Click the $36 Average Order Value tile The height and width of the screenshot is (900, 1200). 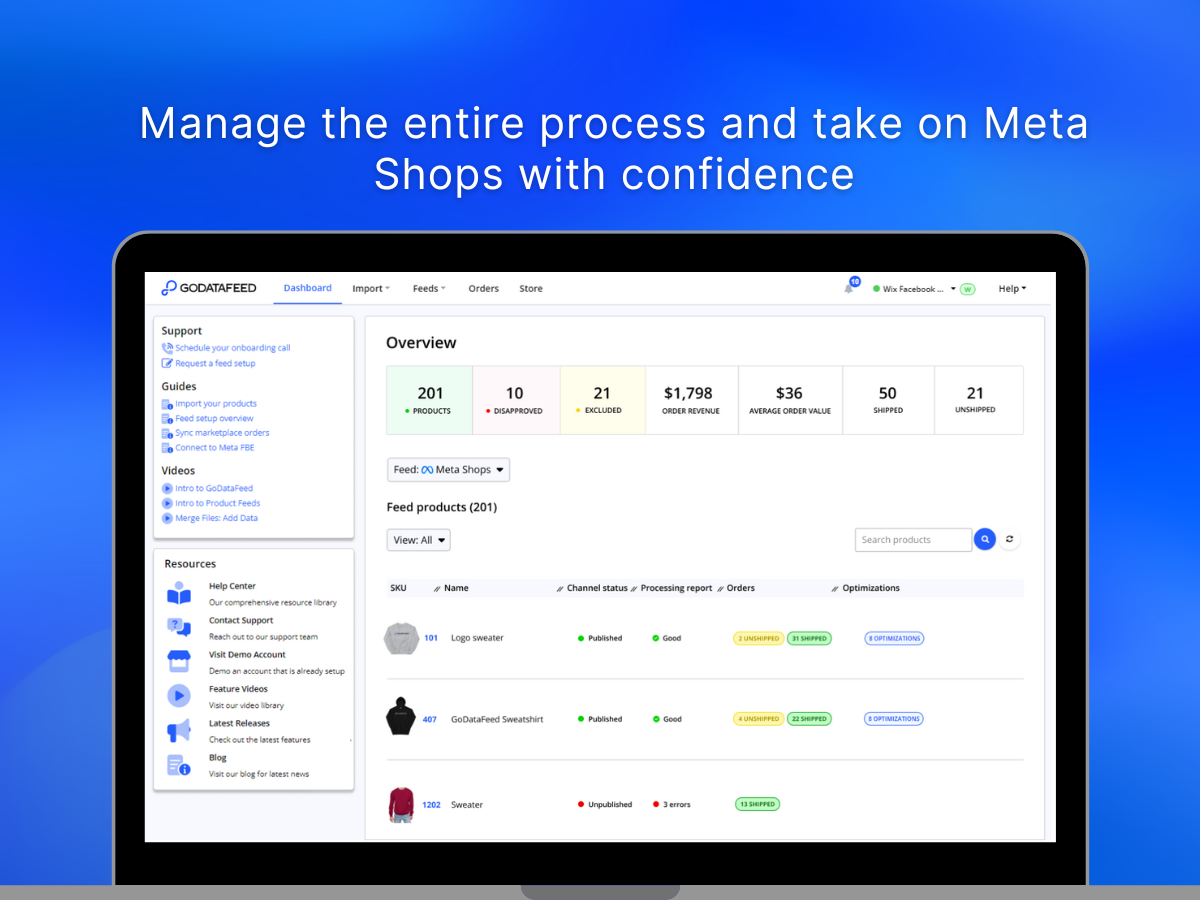[789, 400]
